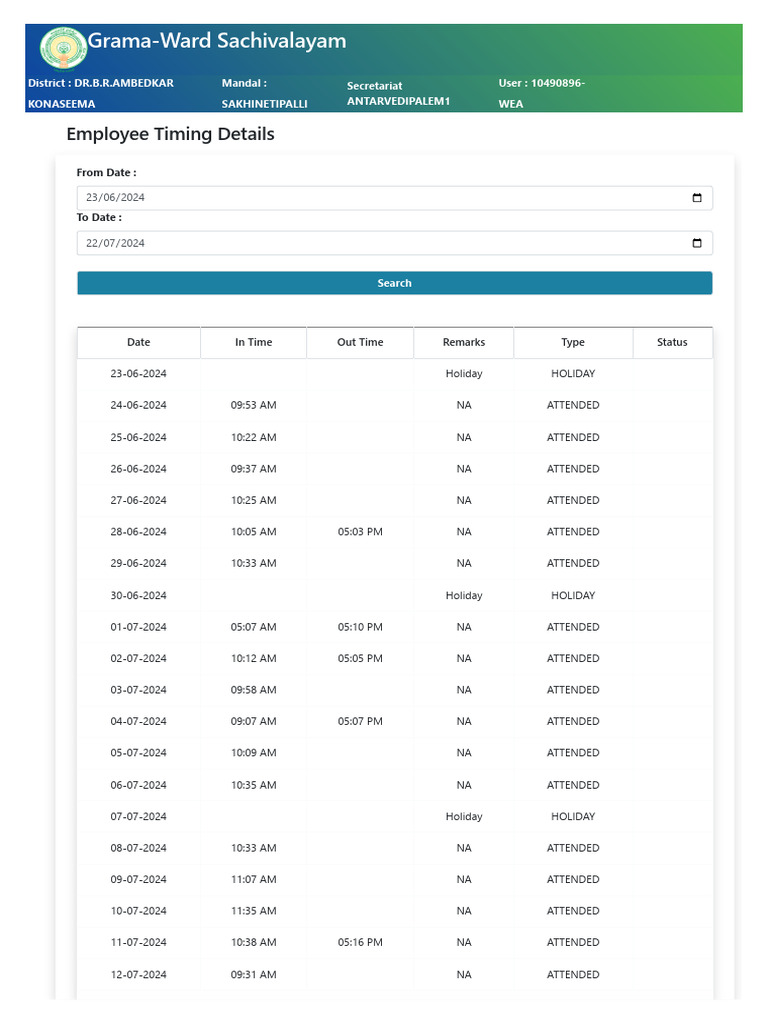Click the User 10490896- WEA header text
Screen dimensions: 768x1024
point(541,93)
